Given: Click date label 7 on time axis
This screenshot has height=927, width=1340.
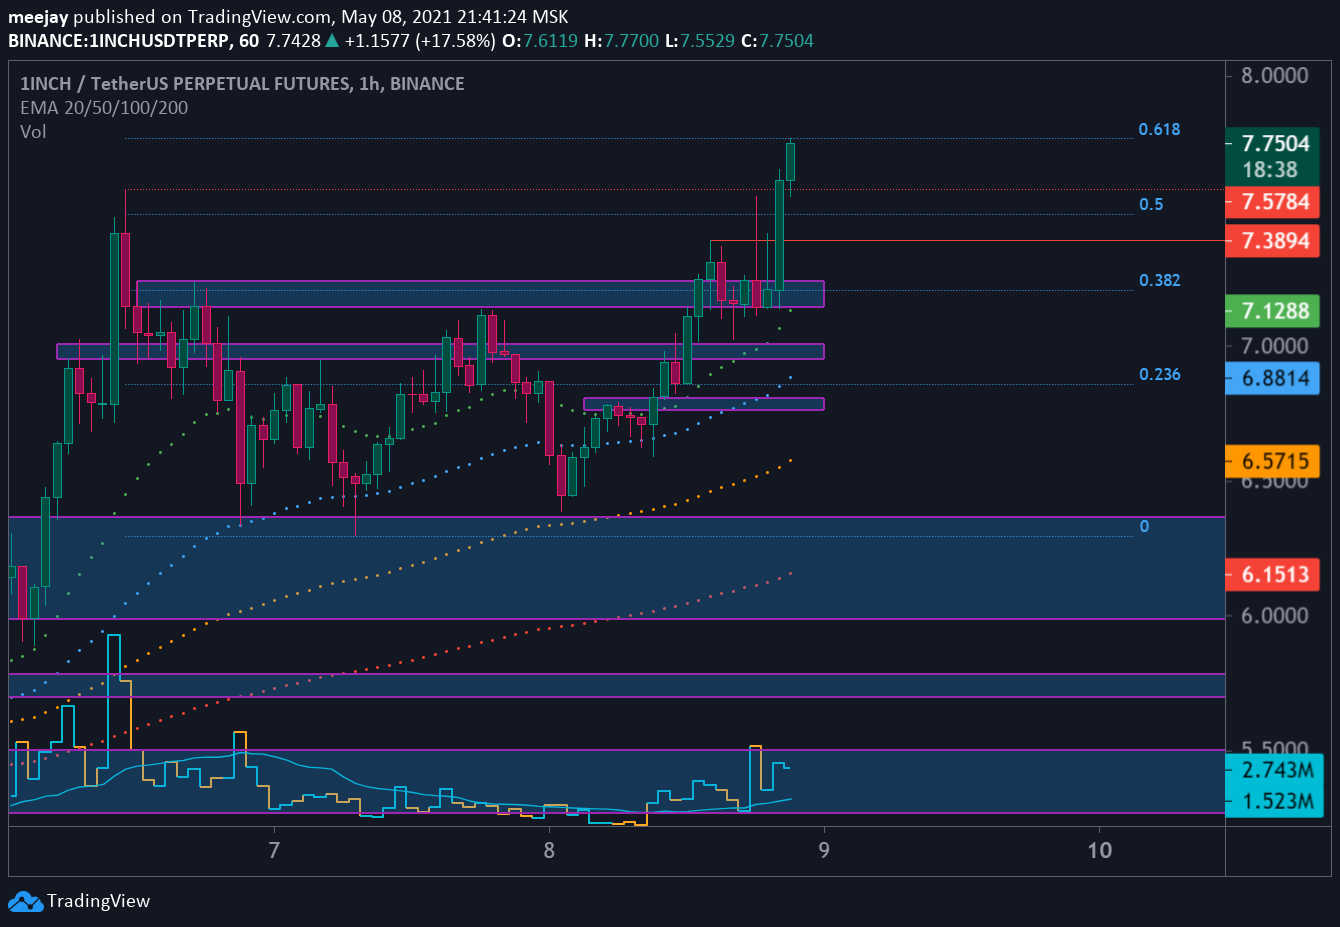Looking at the screenshot, I should coord(273,851).
